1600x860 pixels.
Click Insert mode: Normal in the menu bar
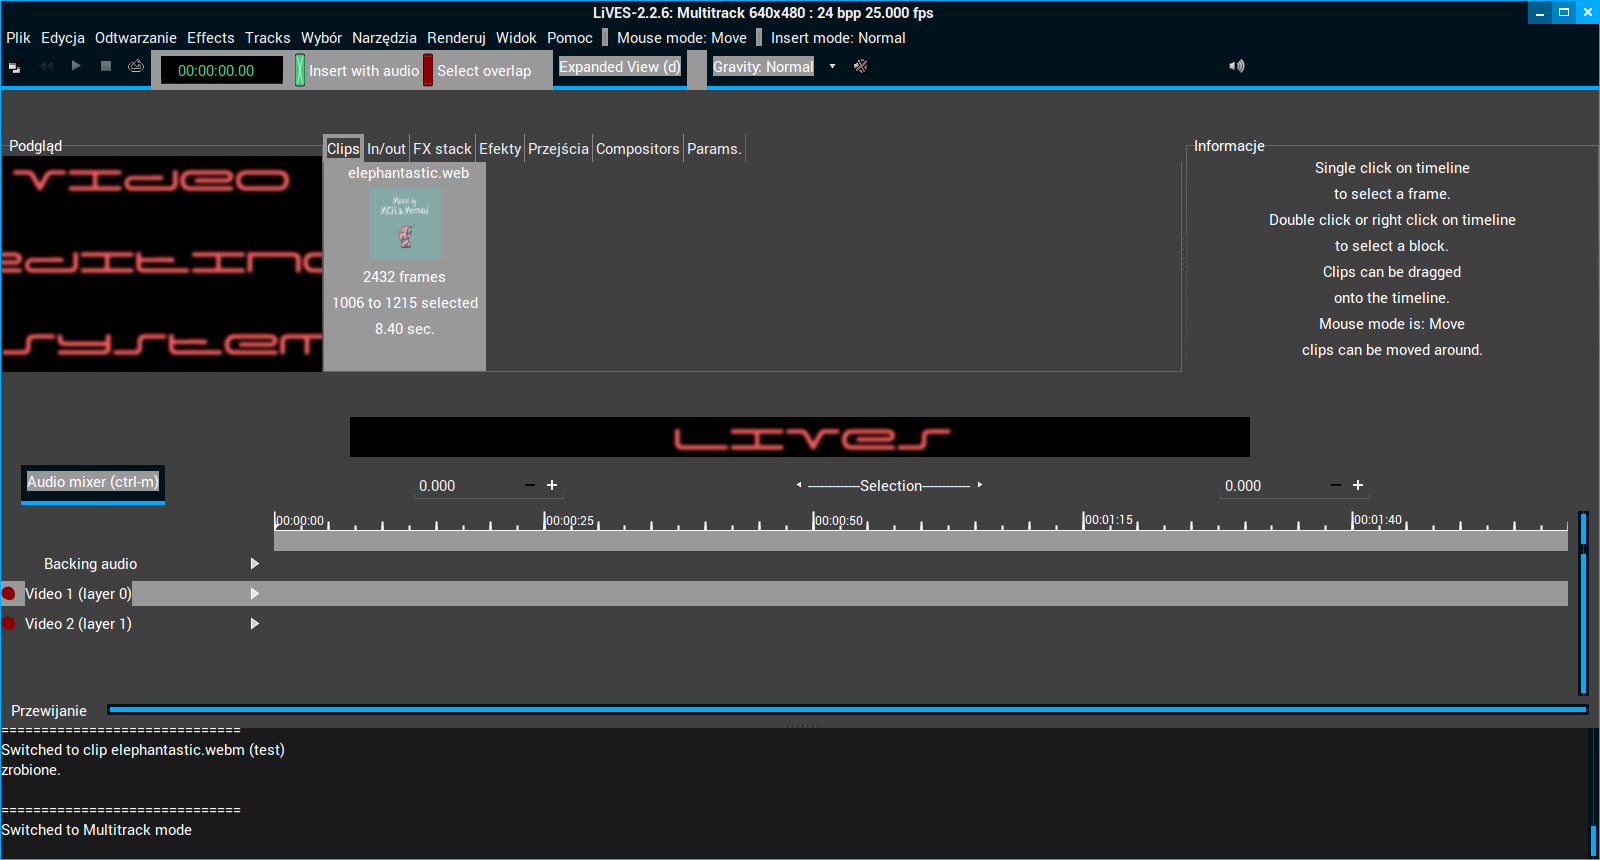(838, 38)
